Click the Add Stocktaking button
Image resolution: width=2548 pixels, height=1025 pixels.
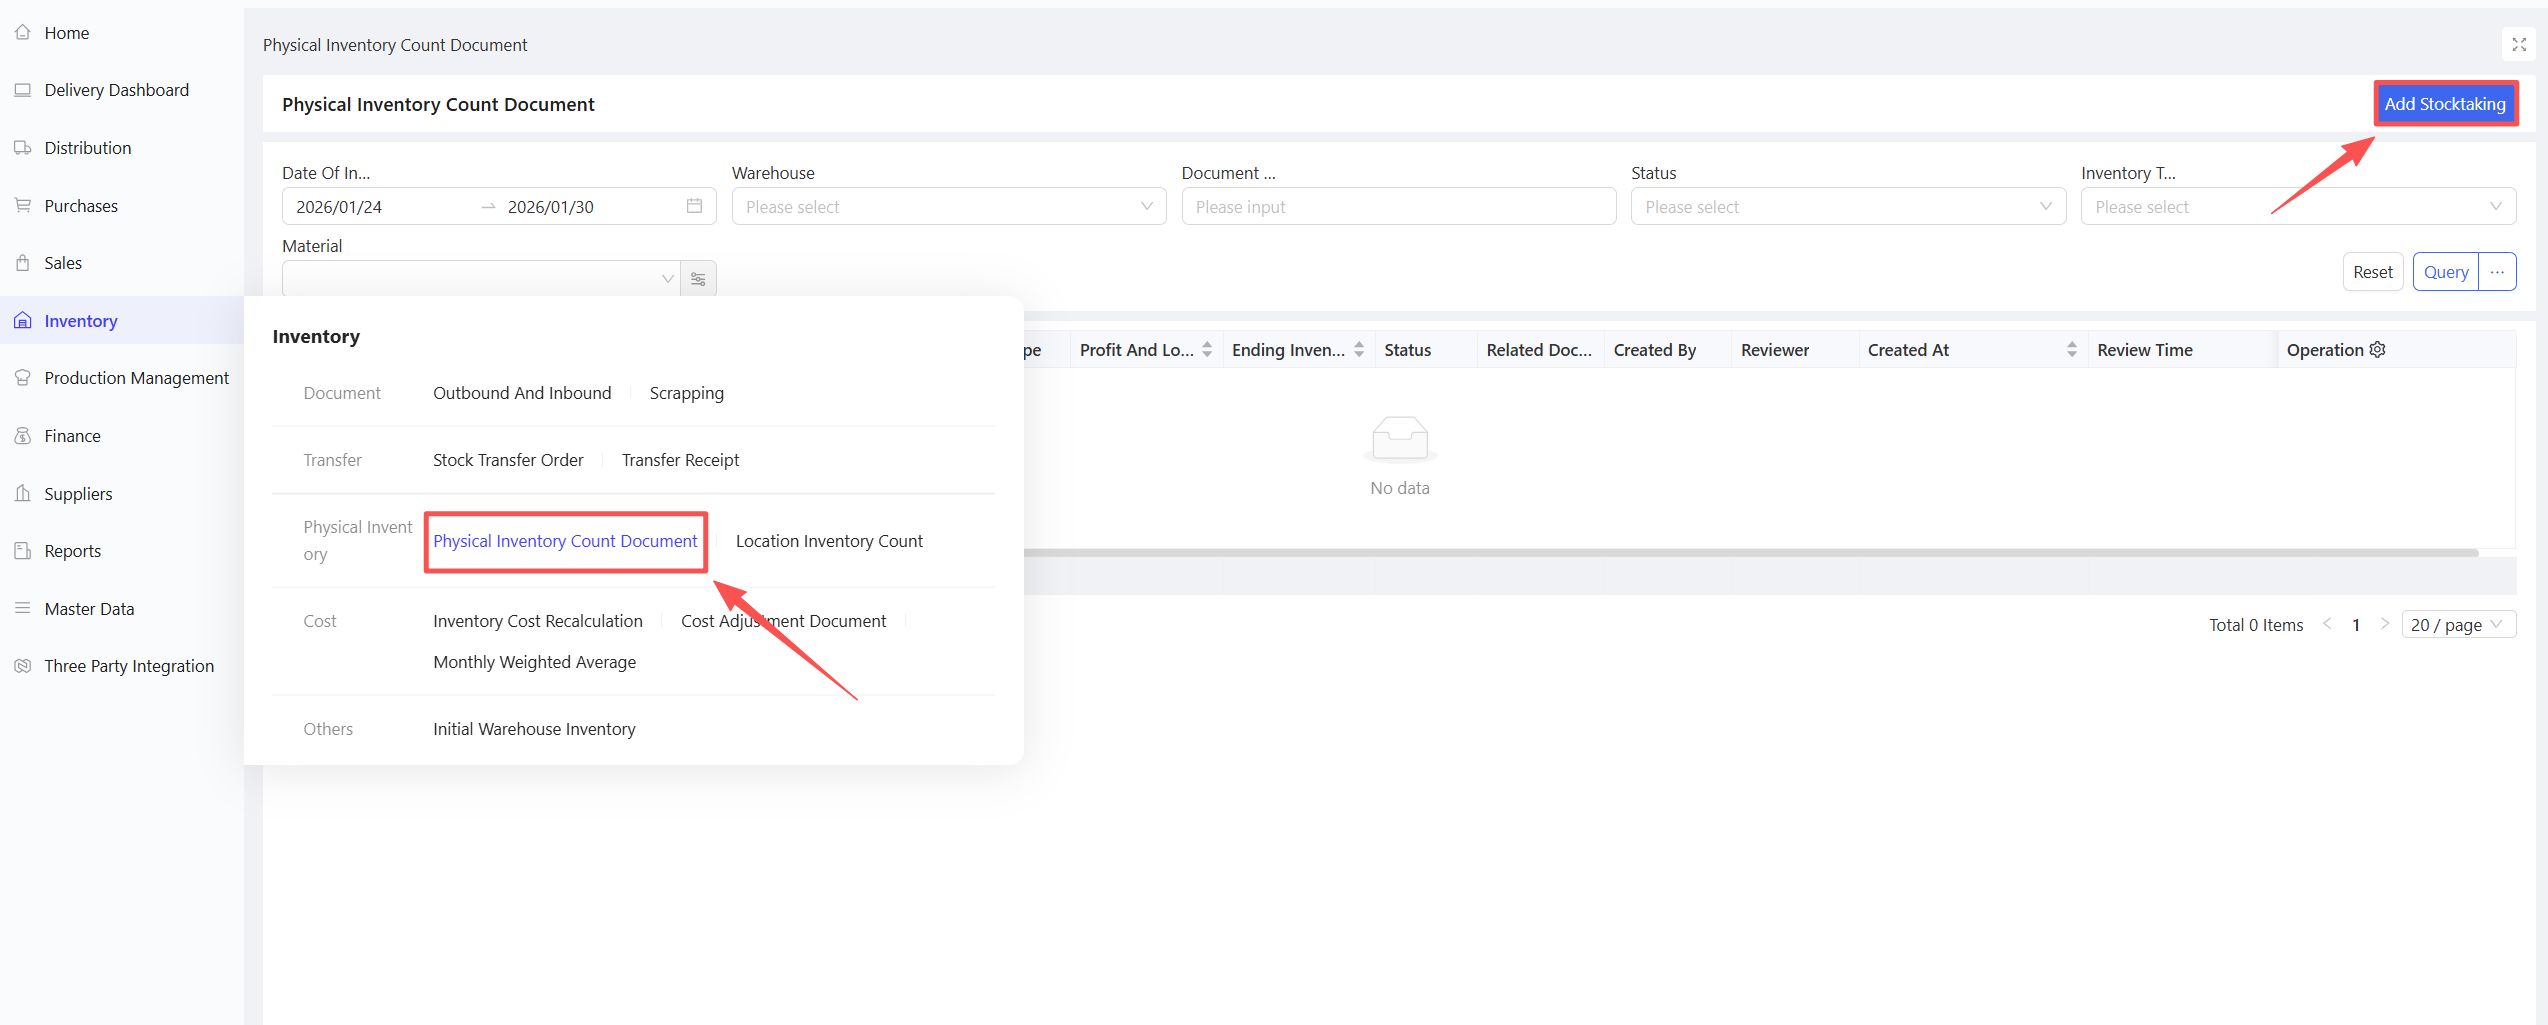tap(2445, 104)
